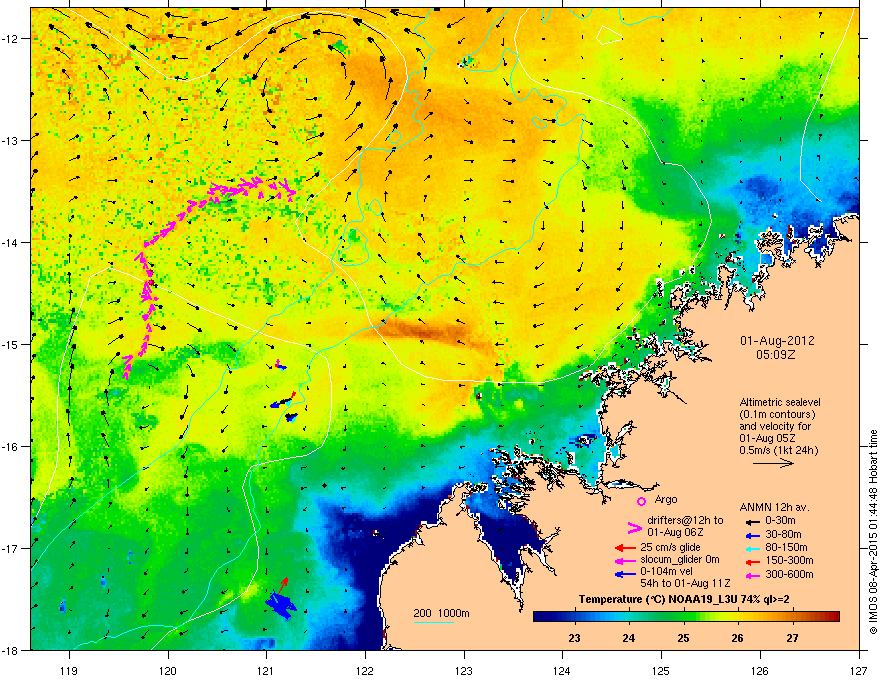Screen dimensions: 880x680
Task: Click the 54h to 01-Aug 11Z text
Action: pyautogui.click(x=685, y=583)
